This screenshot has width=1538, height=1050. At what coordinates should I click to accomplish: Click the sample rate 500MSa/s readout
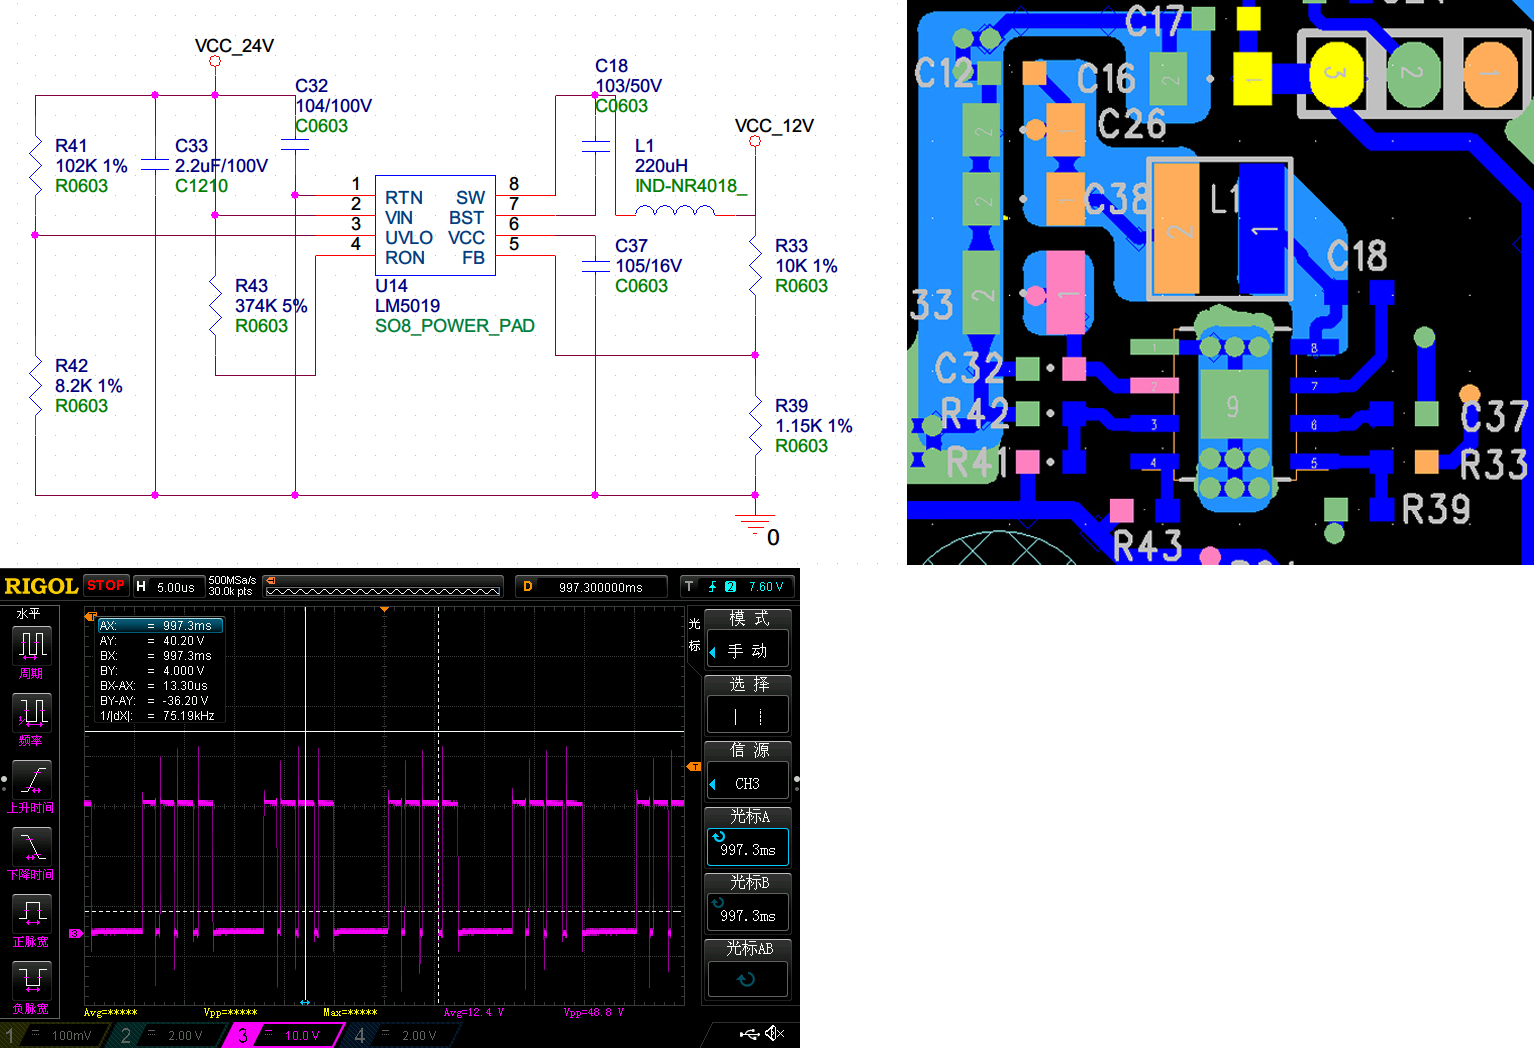coord(232,580)
